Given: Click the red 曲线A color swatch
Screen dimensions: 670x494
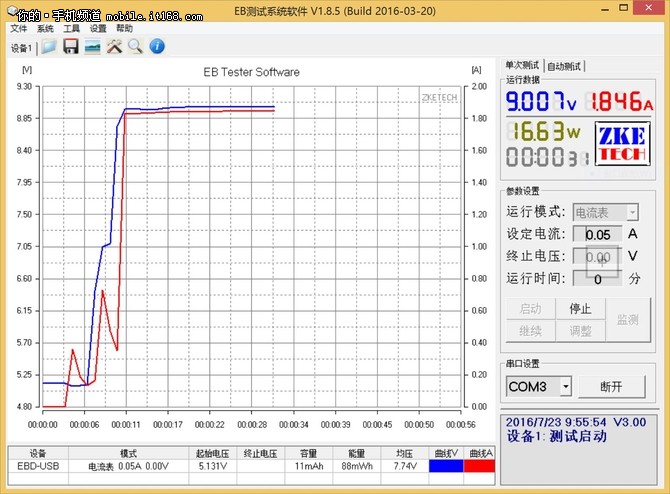Looking at the screenshot, I should 480,466.
